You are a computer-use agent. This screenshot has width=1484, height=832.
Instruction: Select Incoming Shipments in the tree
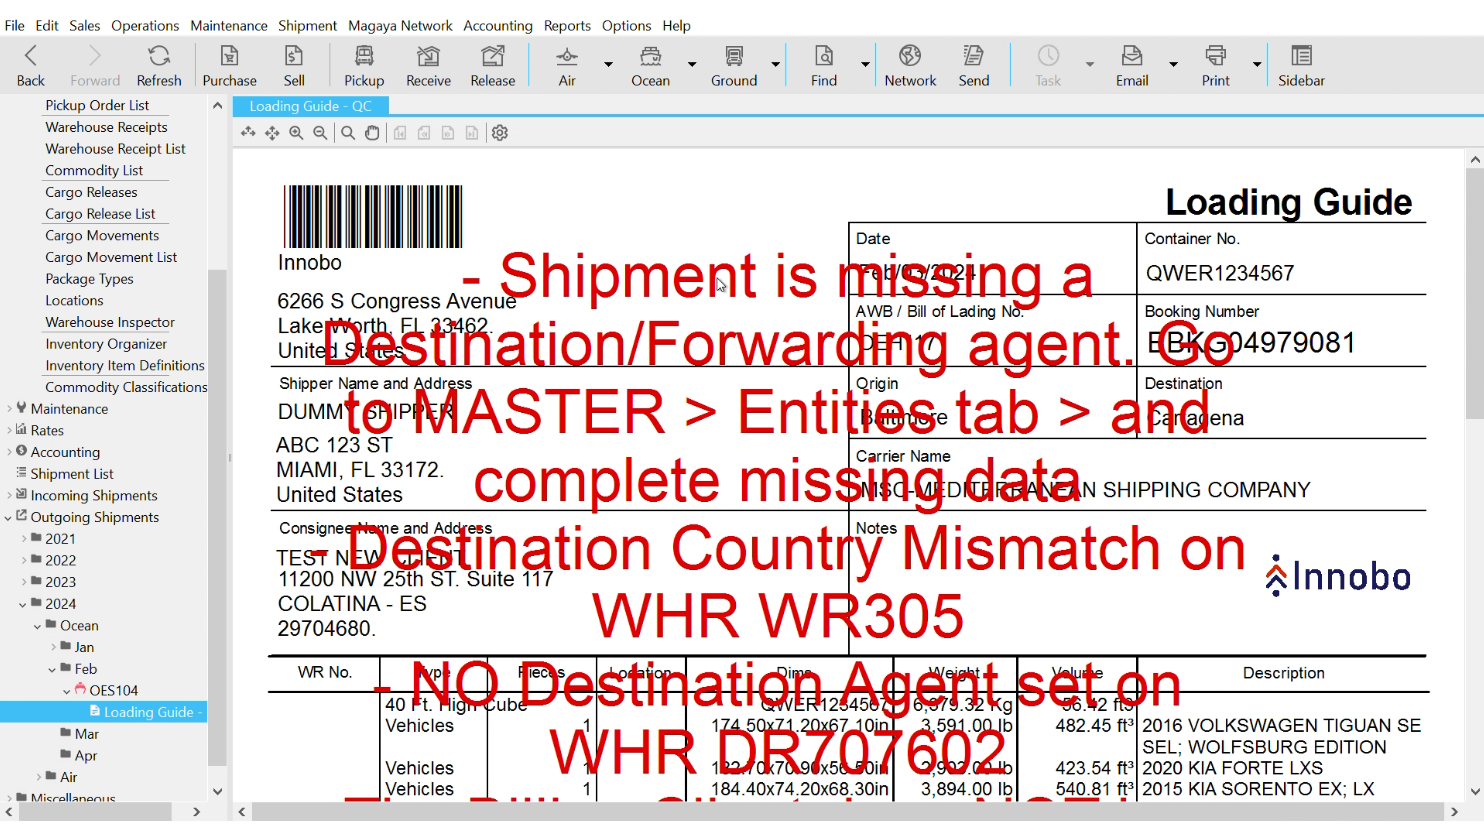[94, 495]
